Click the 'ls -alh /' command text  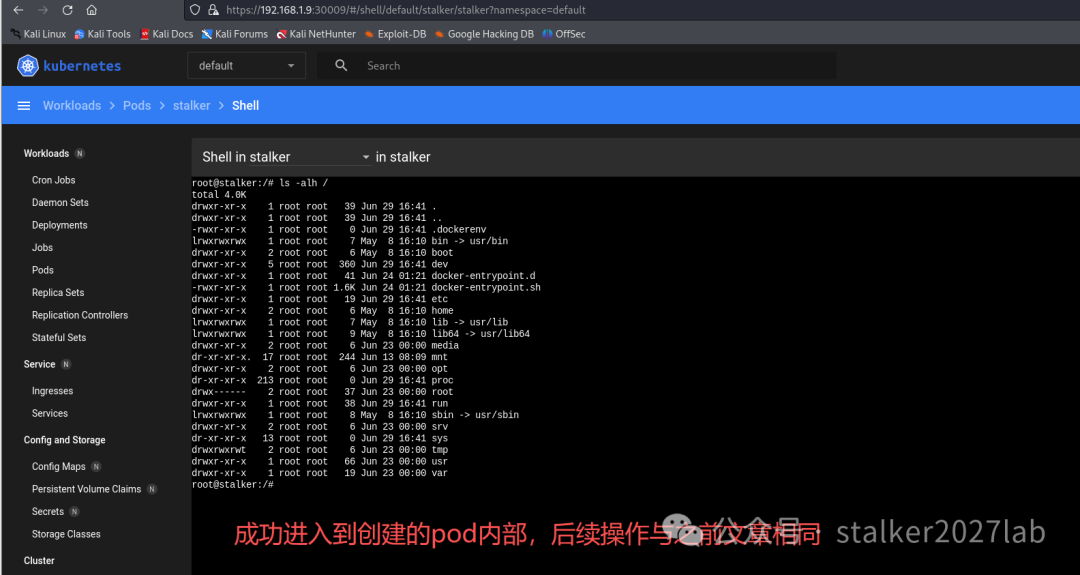304,183
